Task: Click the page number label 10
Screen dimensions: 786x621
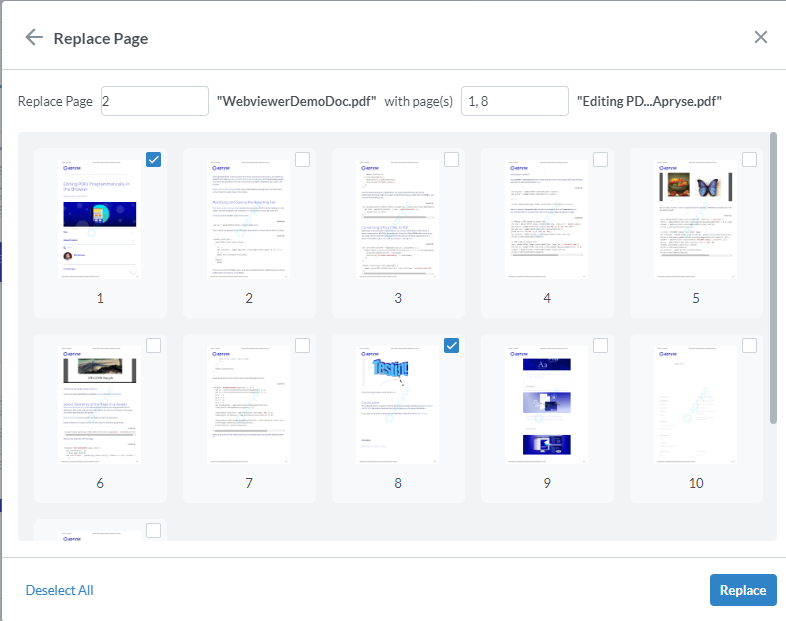Action: (696, 483)
